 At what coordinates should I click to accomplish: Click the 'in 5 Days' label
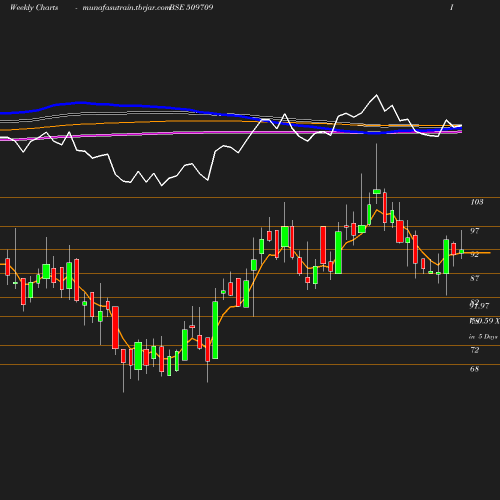pyautogui.click(x=483, y=337)
